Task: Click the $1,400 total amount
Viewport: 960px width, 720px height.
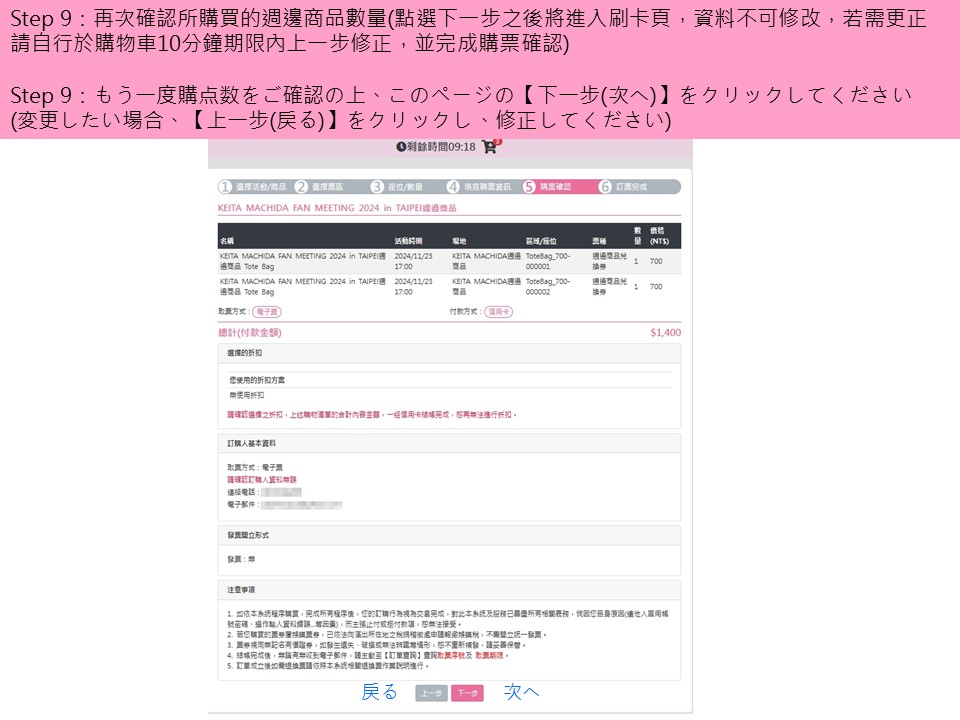Action: [x=664, y=332]
